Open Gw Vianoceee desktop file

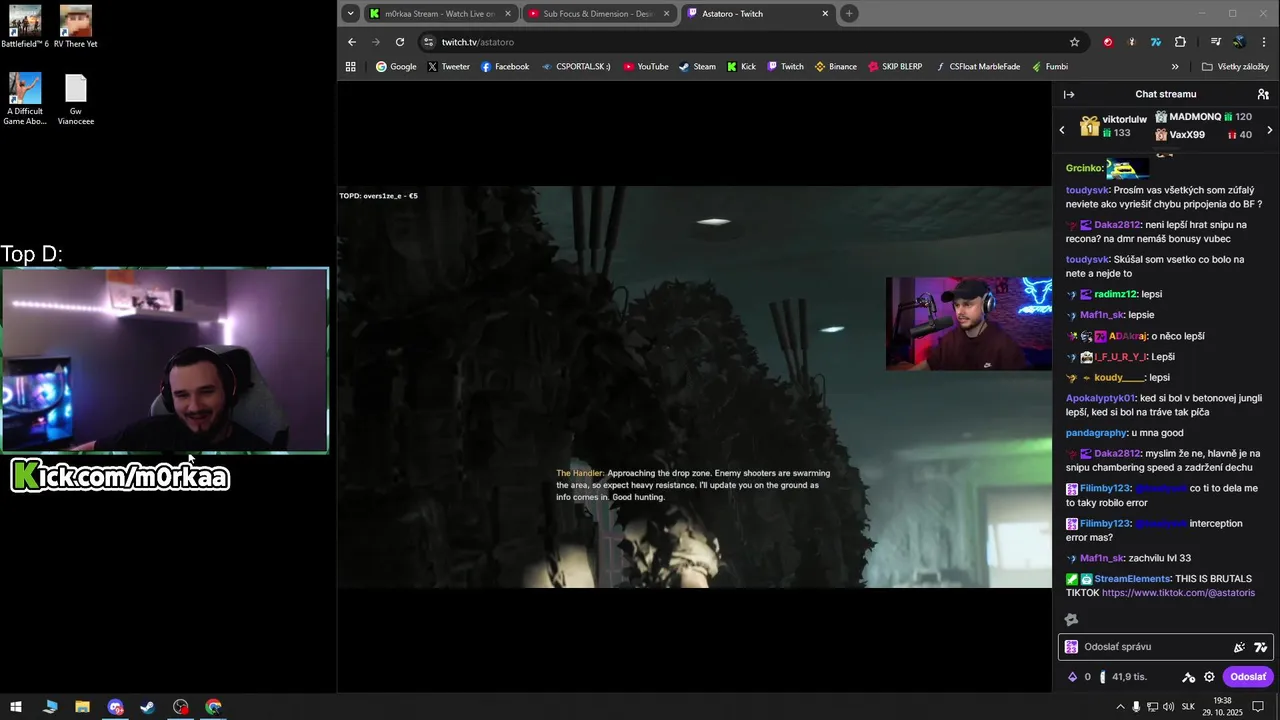(76, 100)
